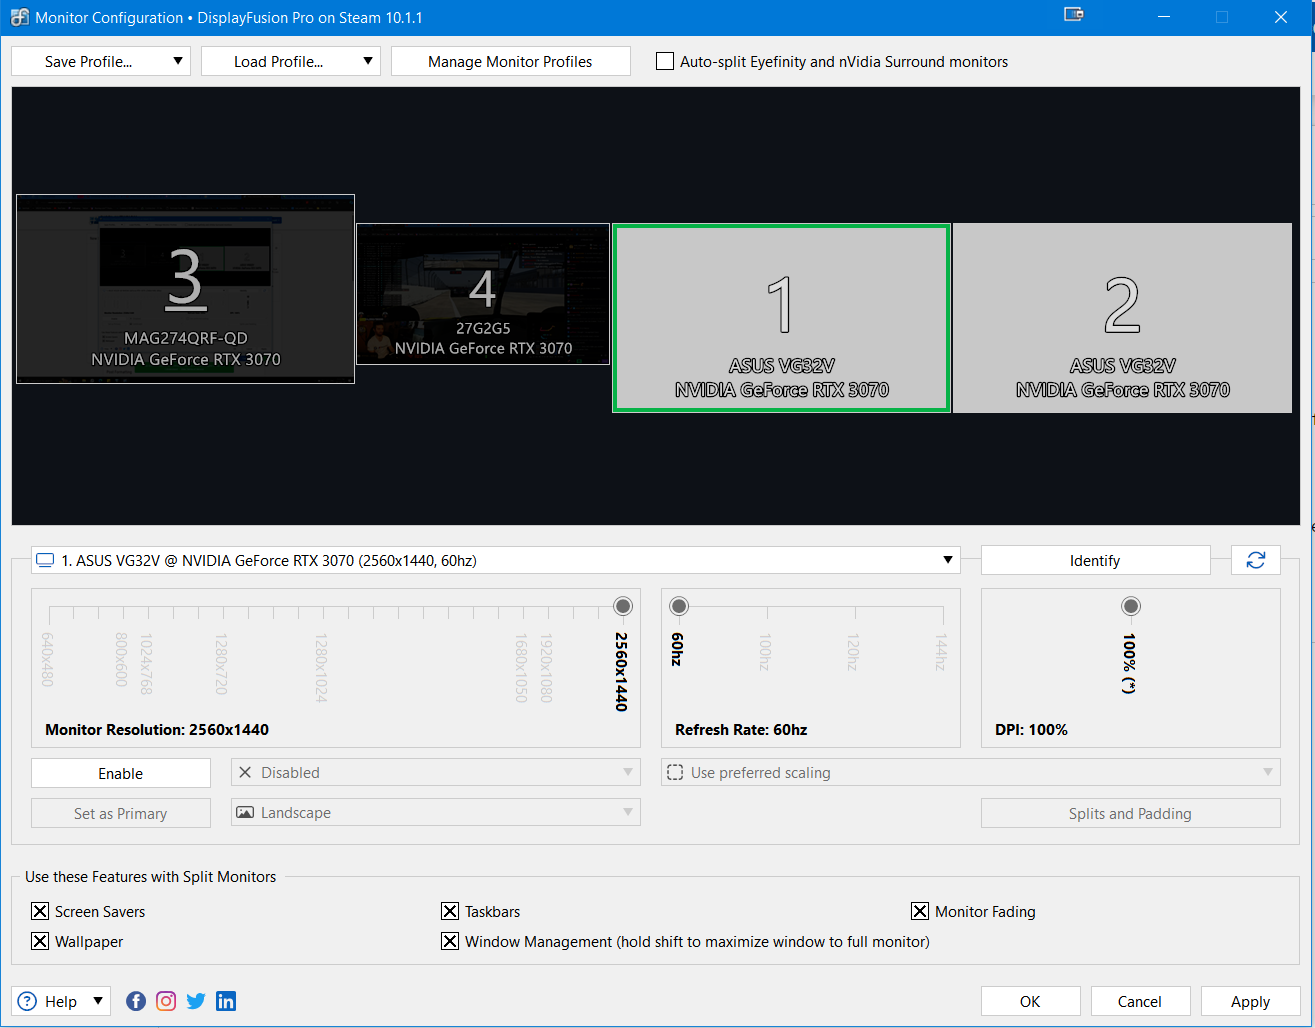Click Manage Monitor Profiles button
Image resolution: width=1315 pixels, height=1028 pixels.
pos(511,61)
